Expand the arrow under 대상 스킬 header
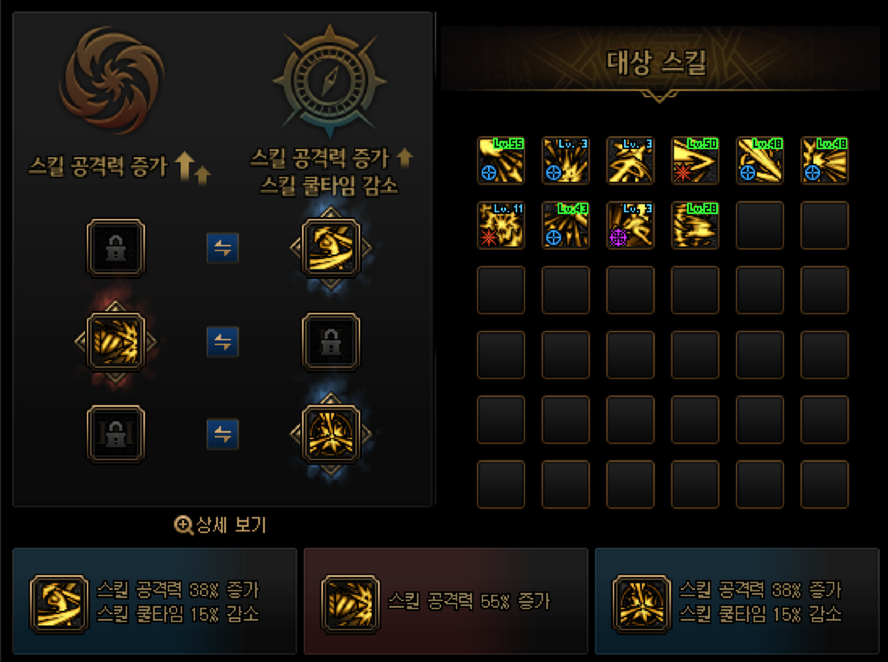 (659, 96)
